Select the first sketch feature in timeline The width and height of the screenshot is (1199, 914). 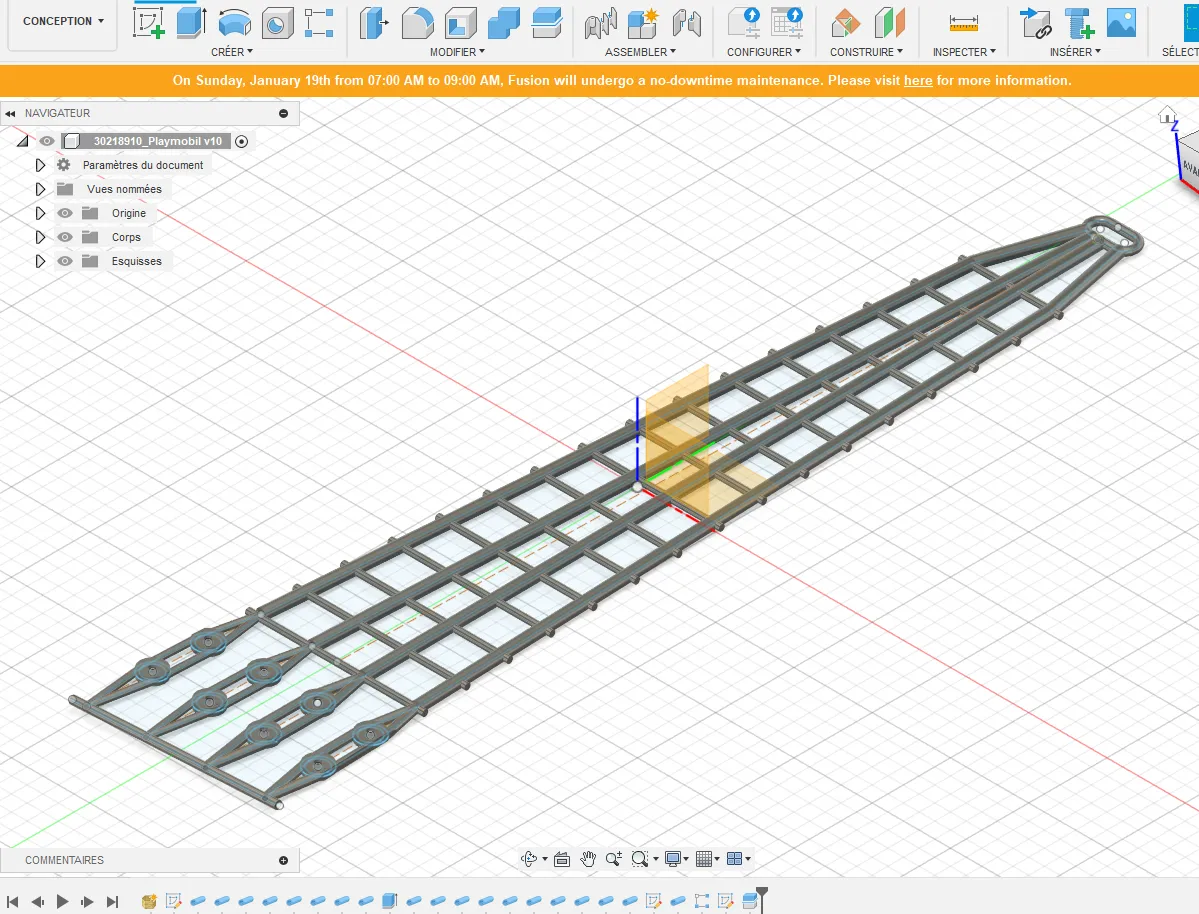point(174,901)
